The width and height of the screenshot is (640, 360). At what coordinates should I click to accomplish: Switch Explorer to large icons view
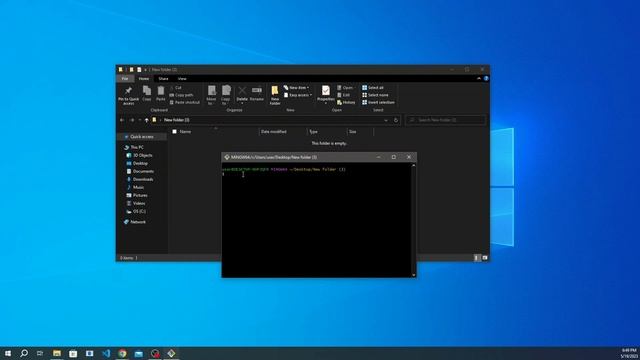[x=485, y=258]
